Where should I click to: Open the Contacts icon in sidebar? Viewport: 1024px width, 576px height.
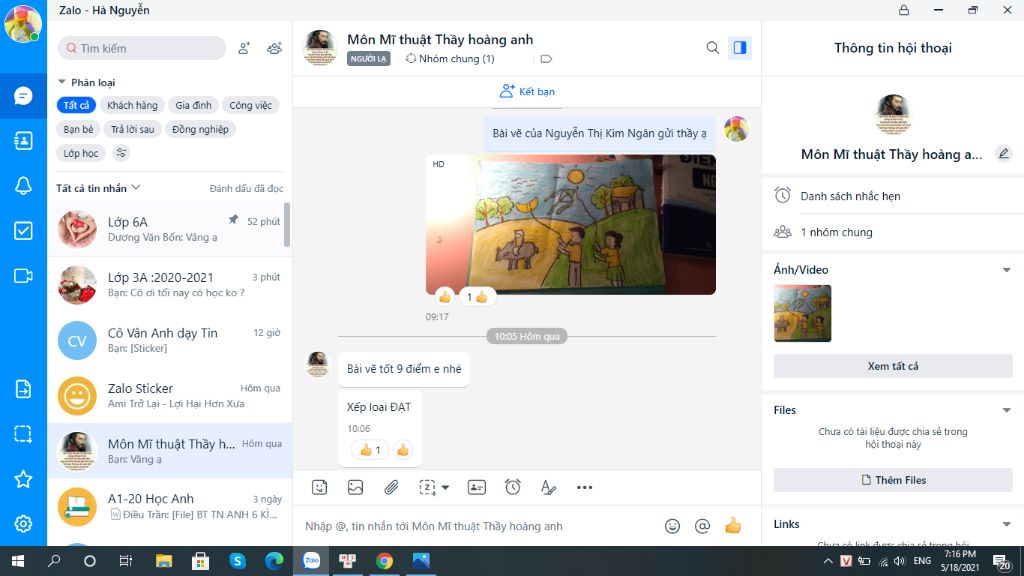23,140
